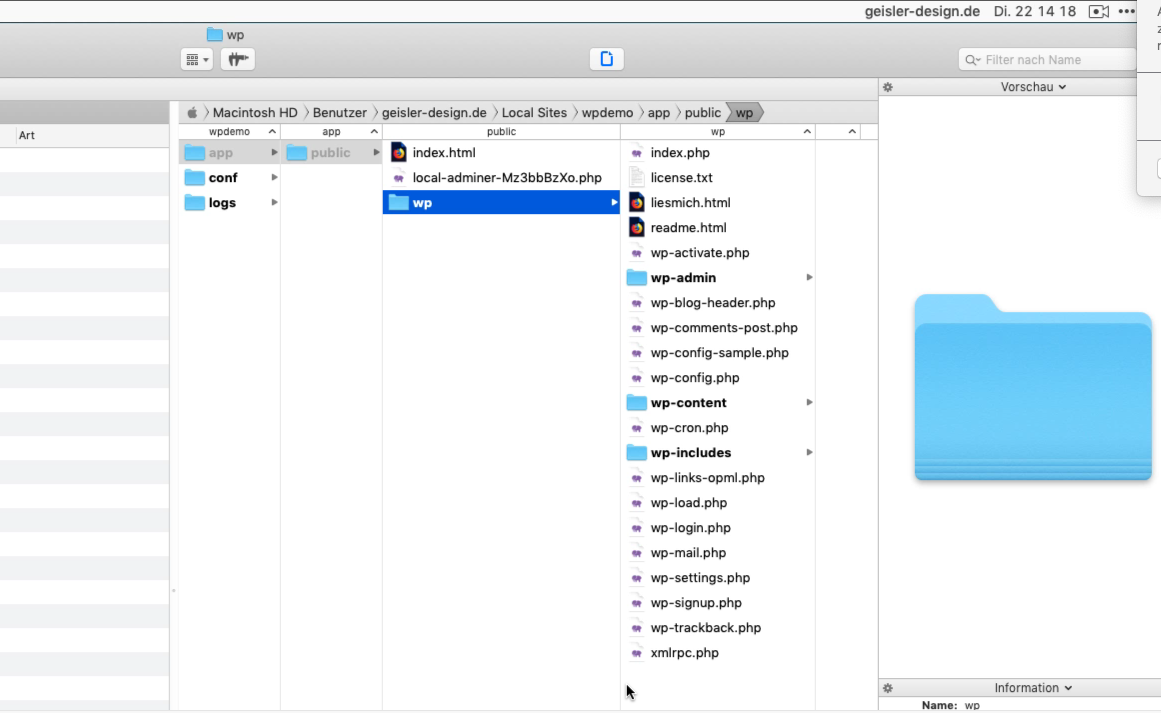Expand the logs folder arrow
This screenshot has height=713, width=1161.
[x=274, y=202]
